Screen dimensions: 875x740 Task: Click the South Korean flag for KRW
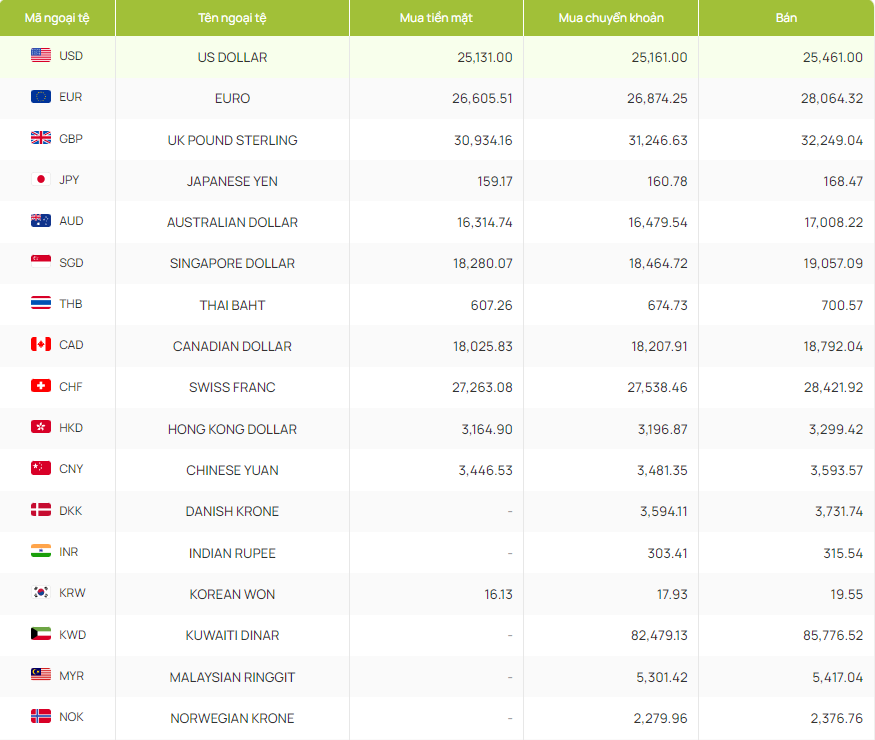(x=41, y=593)
